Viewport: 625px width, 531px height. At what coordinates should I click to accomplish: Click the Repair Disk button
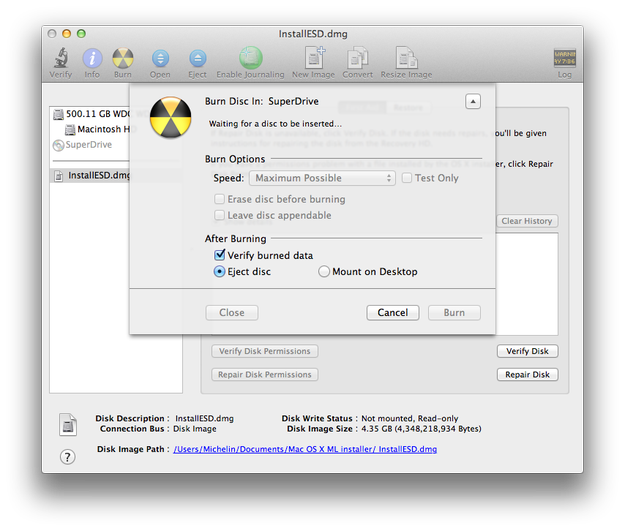tap(527, 375)
